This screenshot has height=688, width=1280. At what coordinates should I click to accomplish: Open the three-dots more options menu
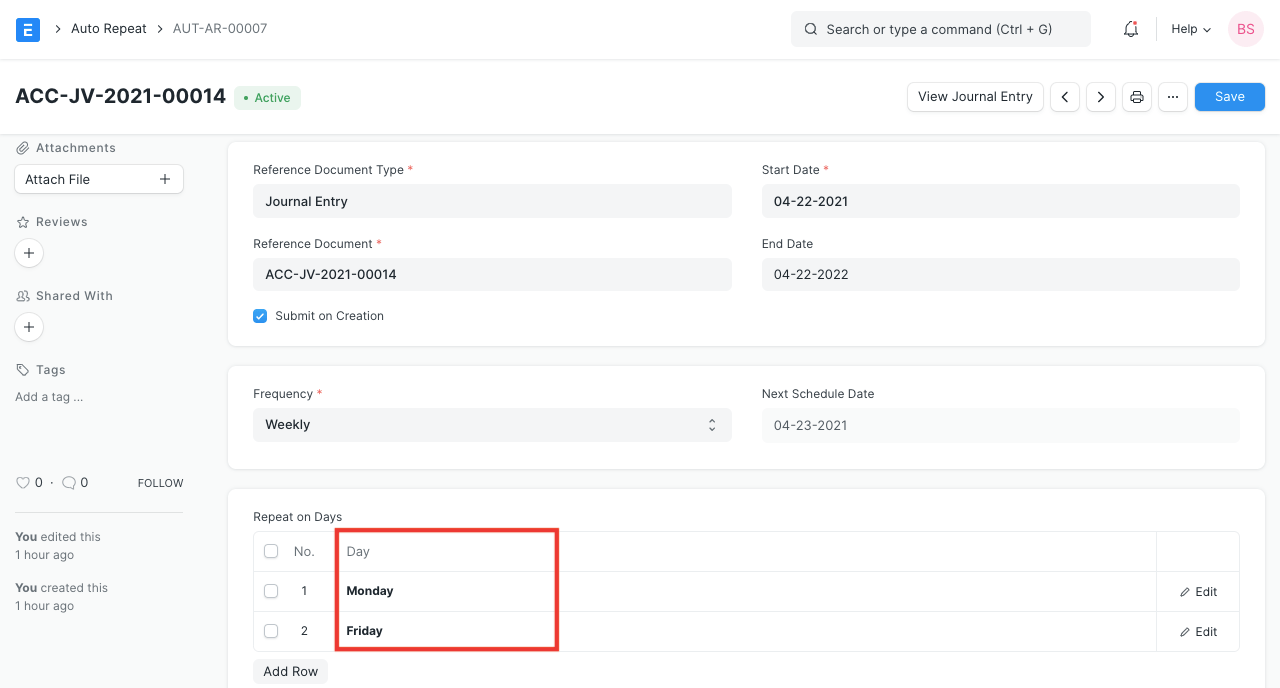tap(1172, 97)
